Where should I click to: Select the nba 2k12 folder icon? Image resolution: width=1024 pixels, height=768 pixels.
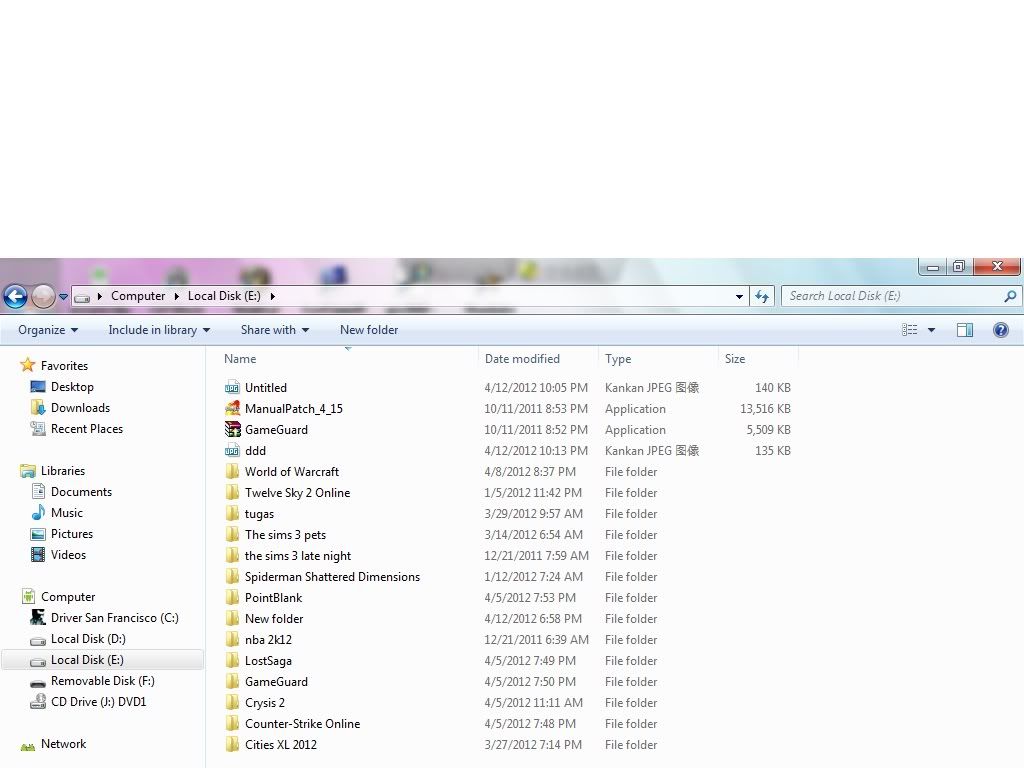pyautogui.click(x=232, y=639)
